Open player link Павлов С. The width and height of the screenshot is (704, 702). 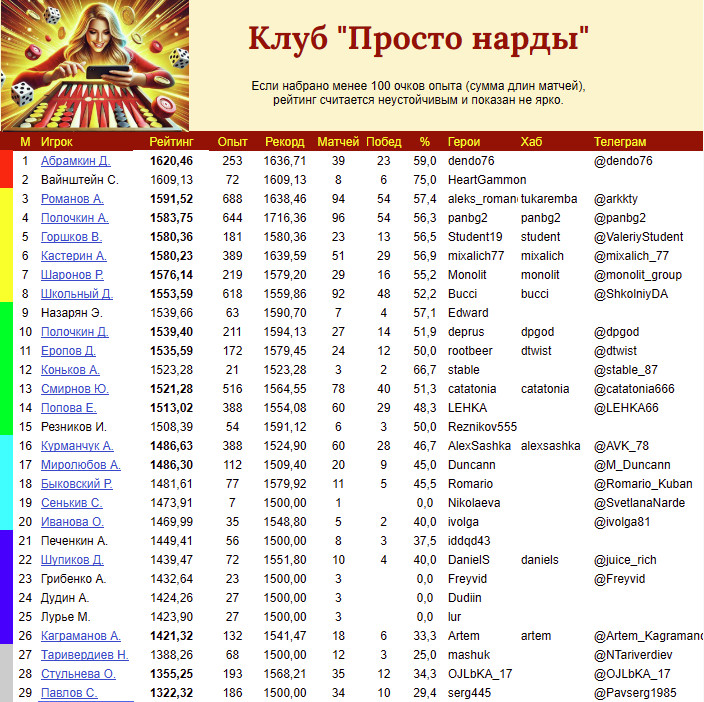69,693
